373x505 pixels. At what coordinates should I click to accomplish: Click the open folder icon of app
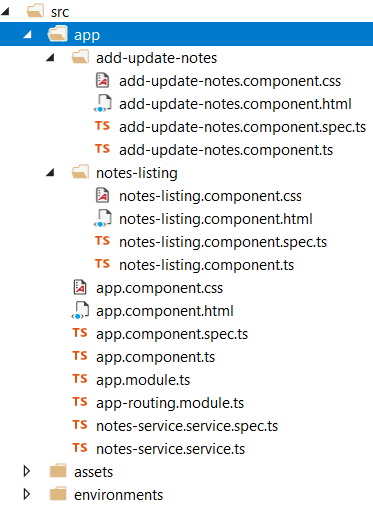[57, 34]
